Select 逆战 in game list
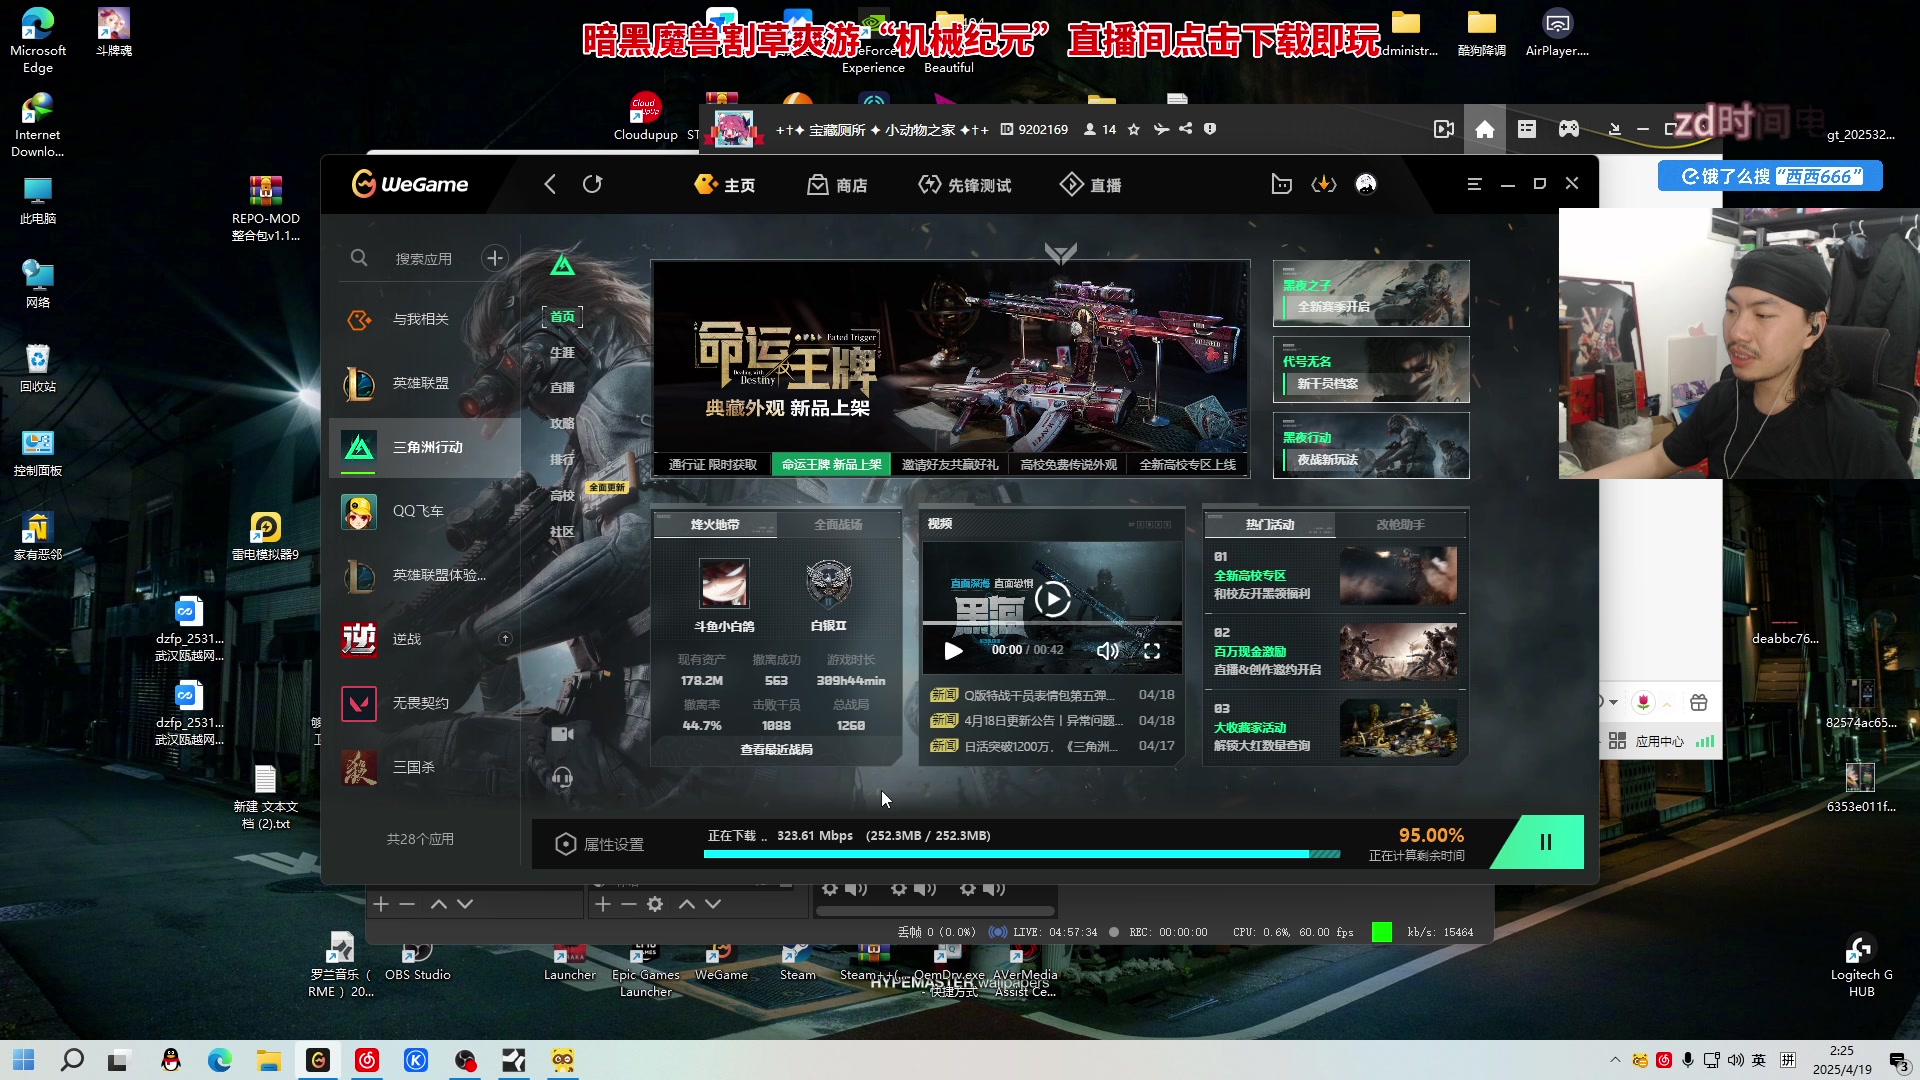 [425, 639]
